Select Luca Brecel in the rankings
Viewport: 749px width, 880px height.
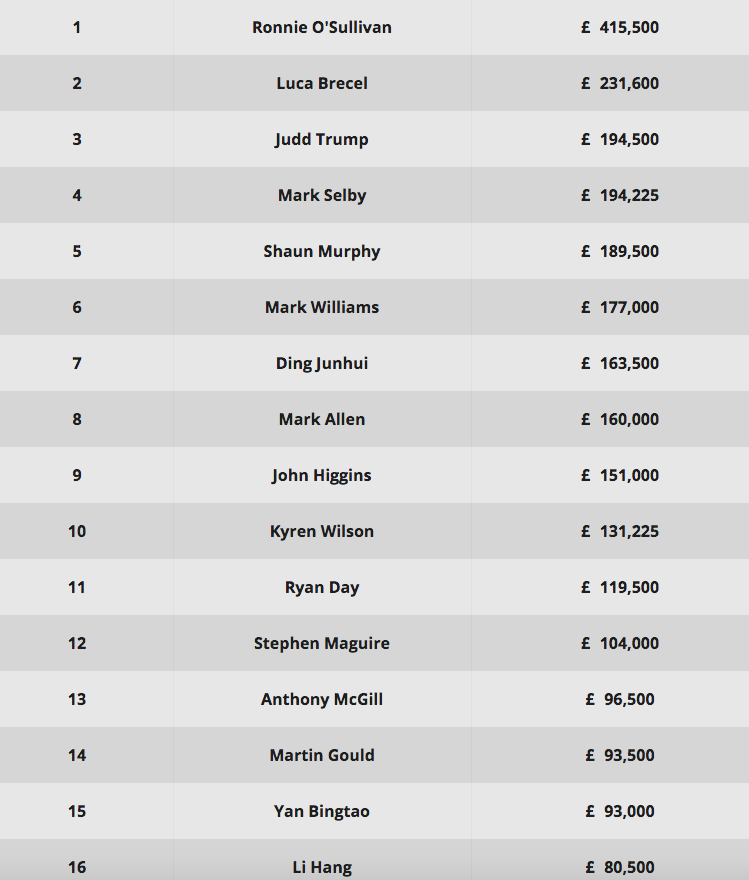click(321, 83)
